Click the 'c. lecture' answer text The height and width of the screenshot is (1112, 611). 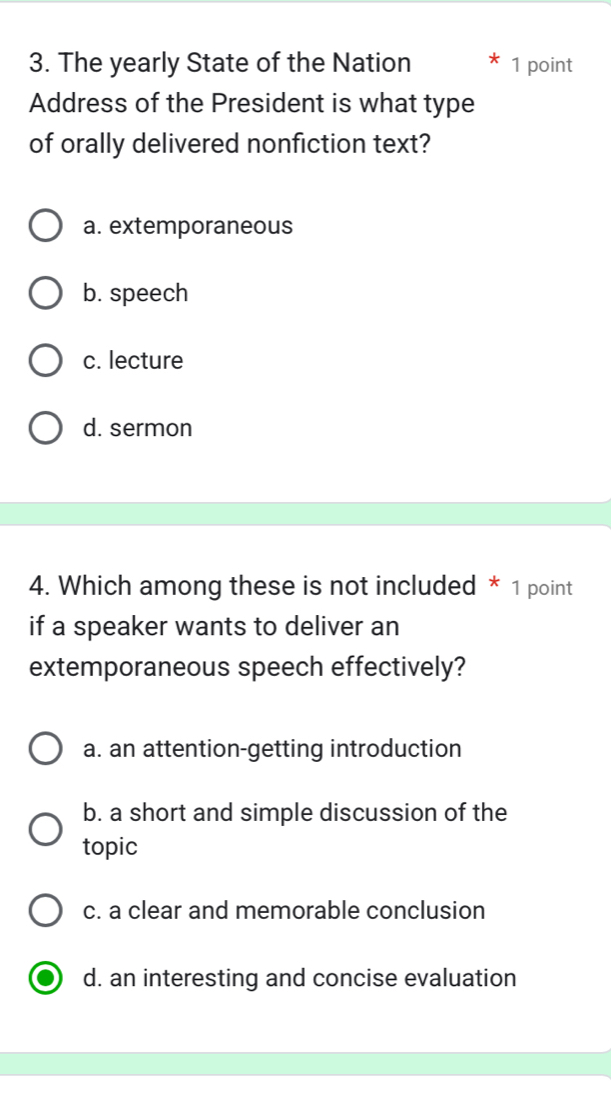click(x=133, y=361)
